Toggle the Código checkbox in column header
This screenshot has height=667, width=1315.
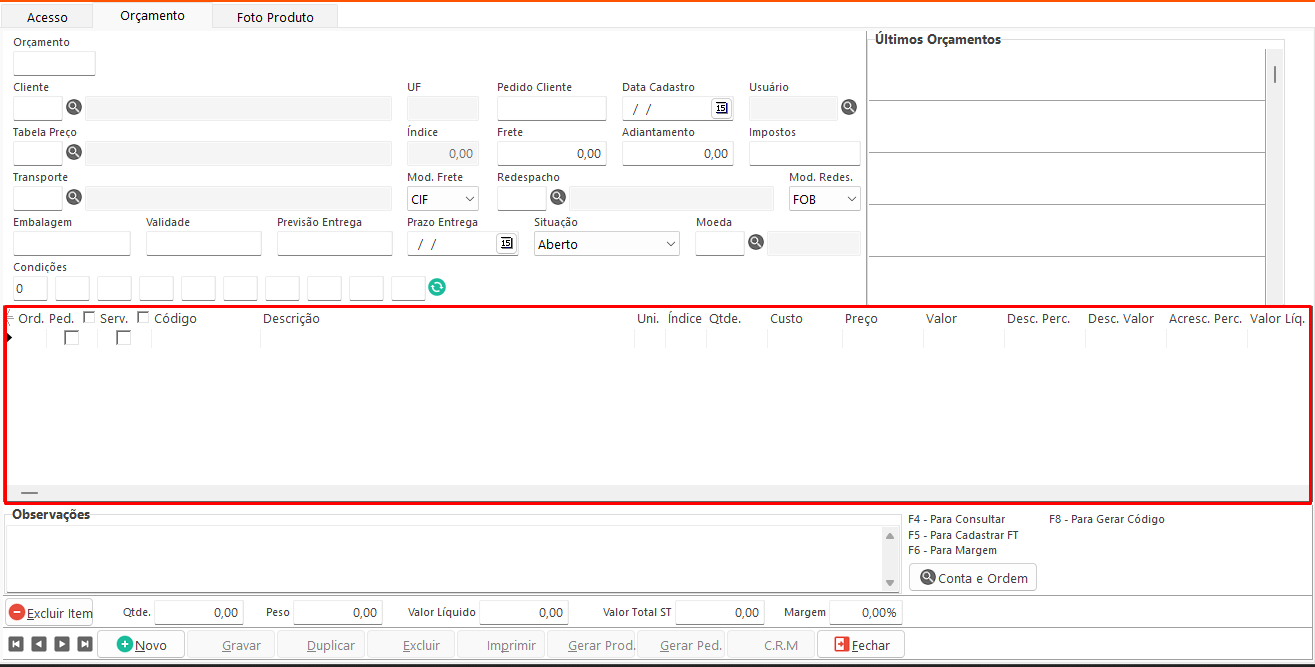click(143, 318)
